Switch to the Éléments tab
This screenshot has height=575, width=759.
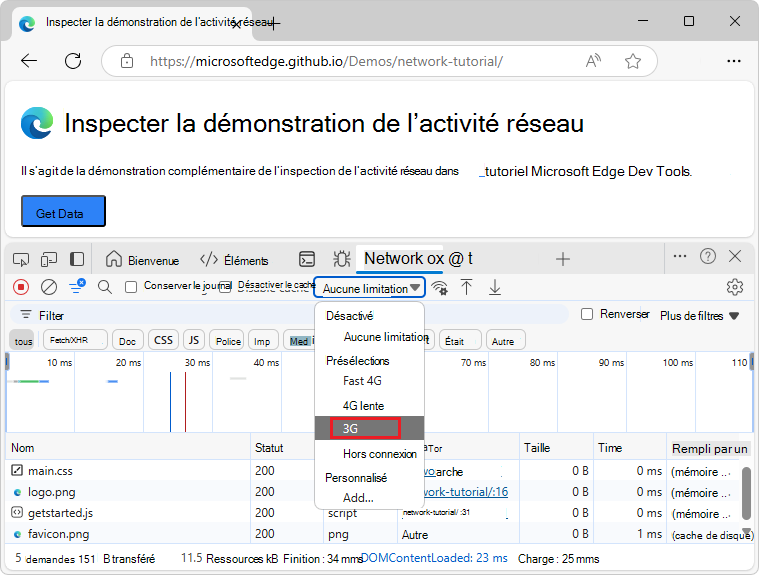coord(234,260)
